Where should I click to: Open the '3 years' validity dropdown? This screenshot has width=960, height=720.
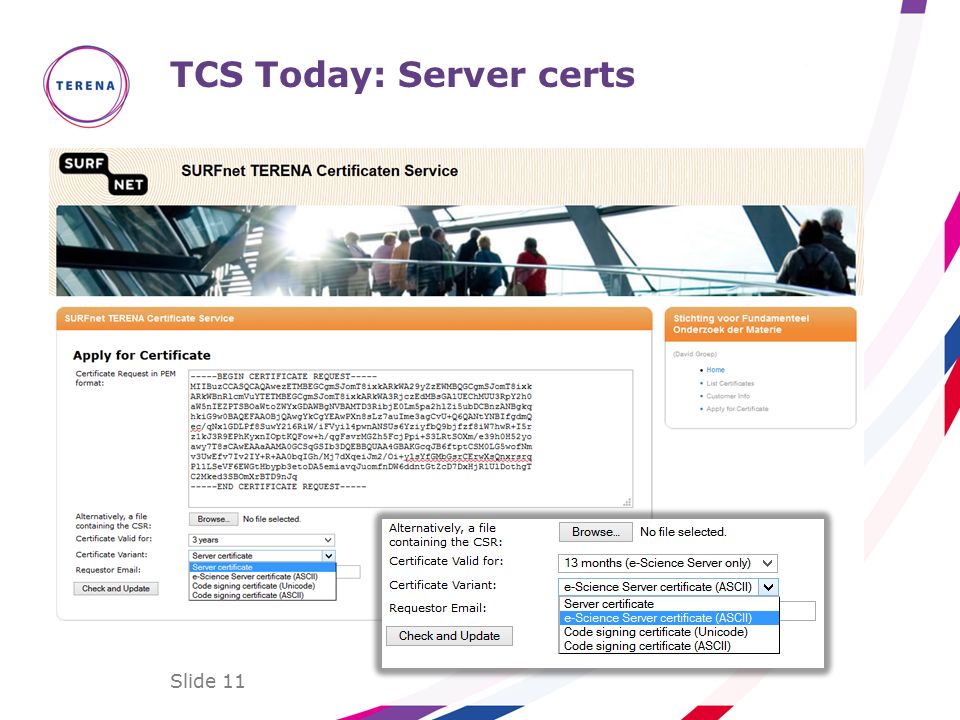point(261,540)
